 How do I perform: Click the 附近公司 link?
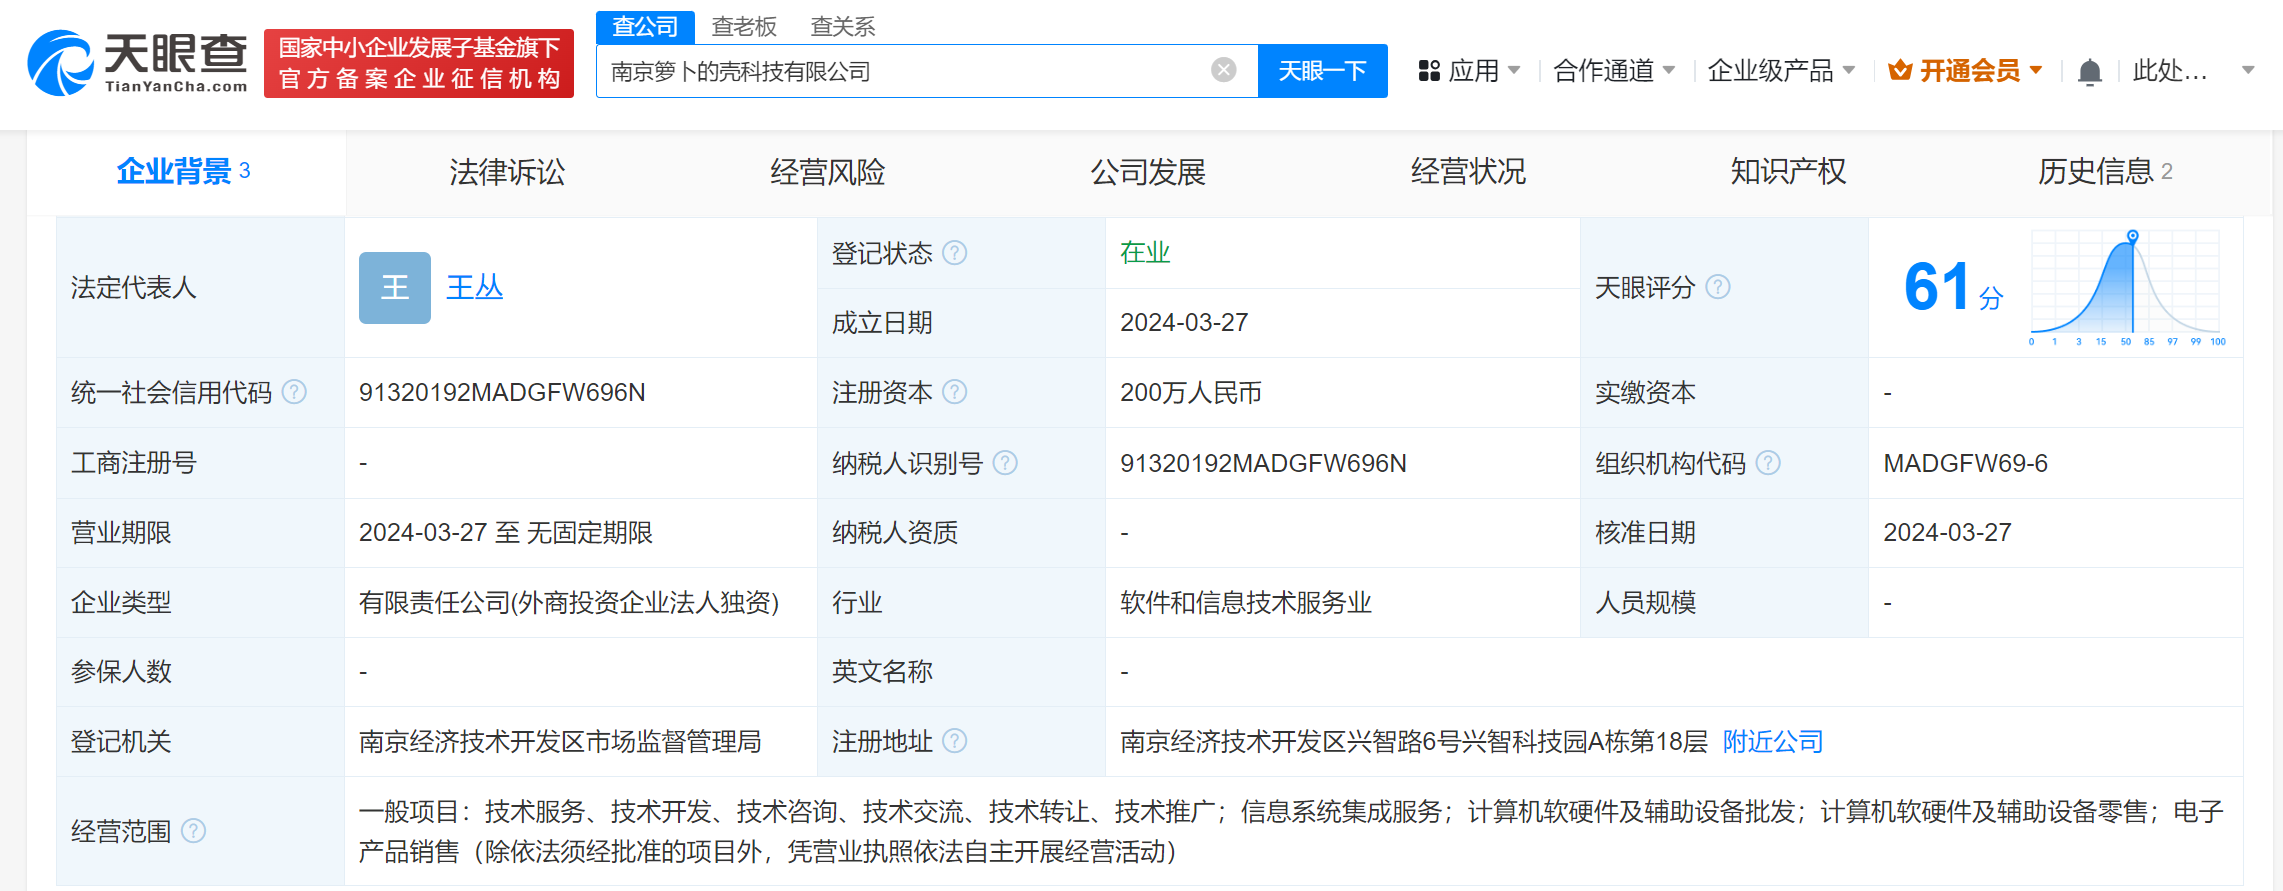click(1773, 741)
